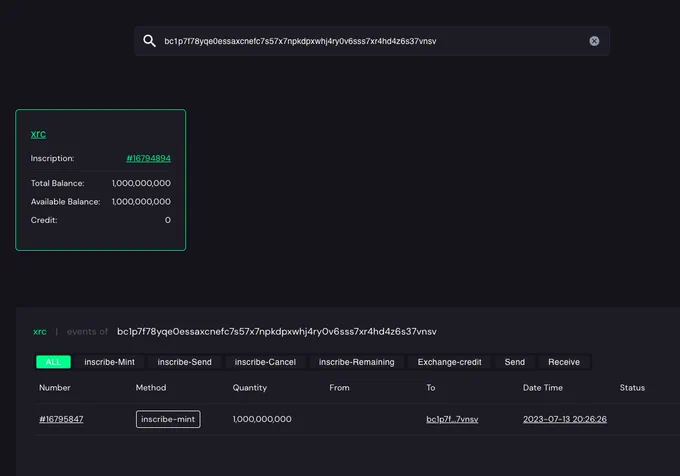Switch to the Receive filter tab
680x476 pixels.
564,362
